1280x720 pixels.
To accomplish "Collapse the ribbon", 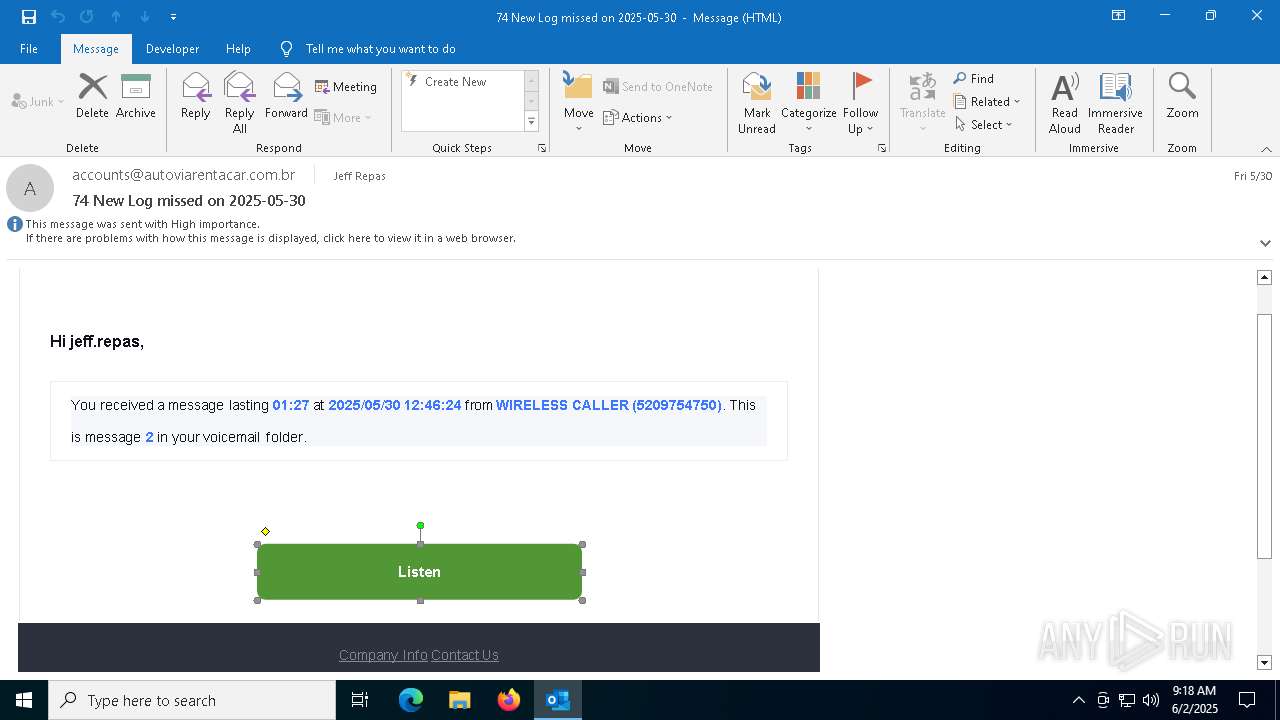I will (x=1266, y=149).
